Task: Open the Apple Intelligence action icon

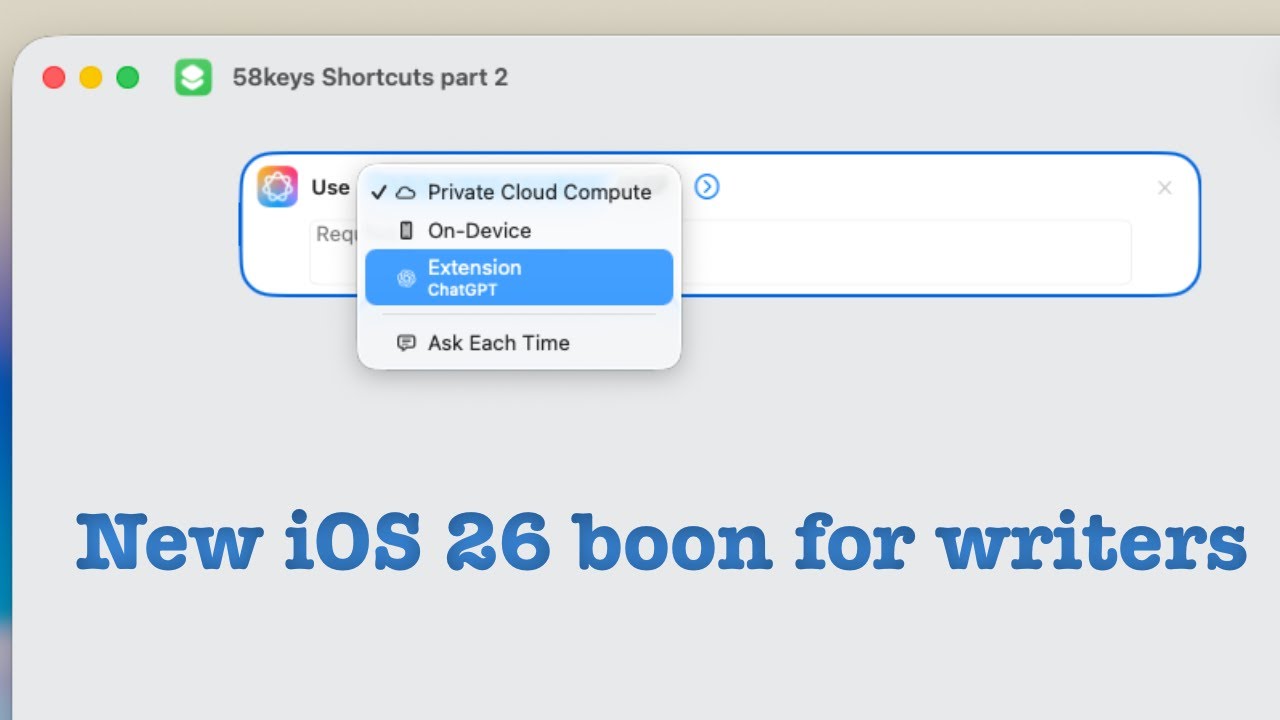Action: 277,187
